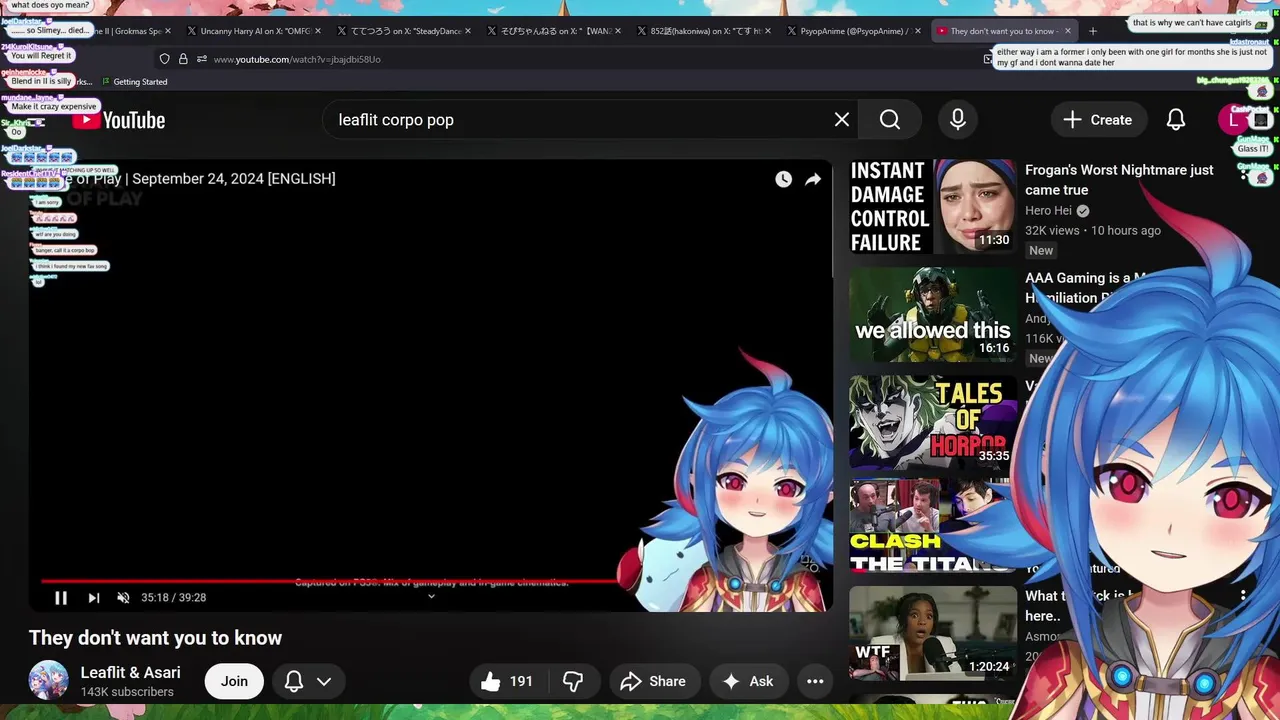Open the Instant Damage Control Failure thumbnail
This screenshot has width=1280, height=720.
933,207
